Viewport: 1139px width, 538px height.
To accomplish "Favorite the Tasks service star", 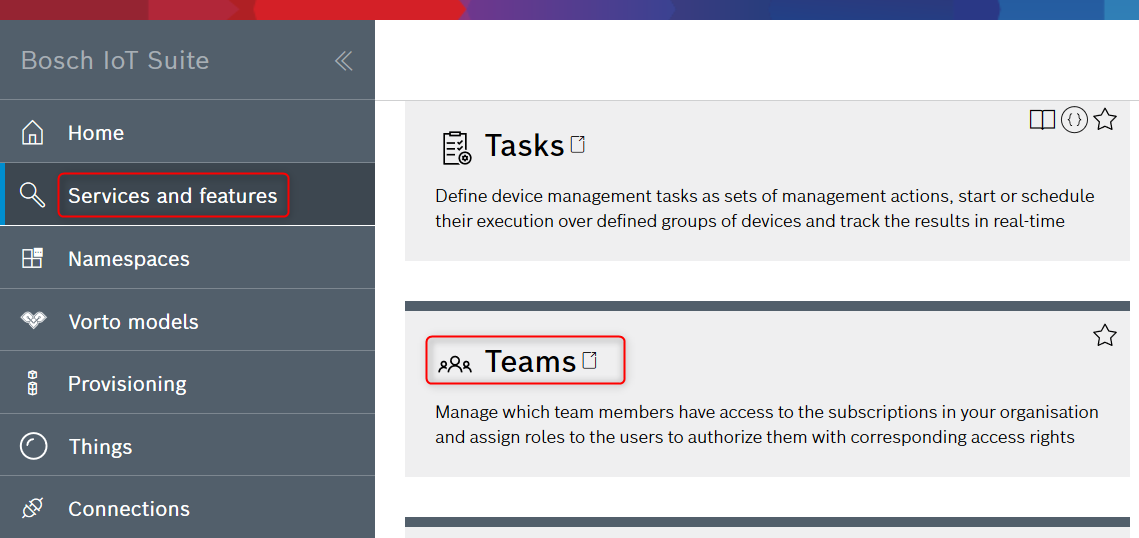I will [x=1105, y=119].
